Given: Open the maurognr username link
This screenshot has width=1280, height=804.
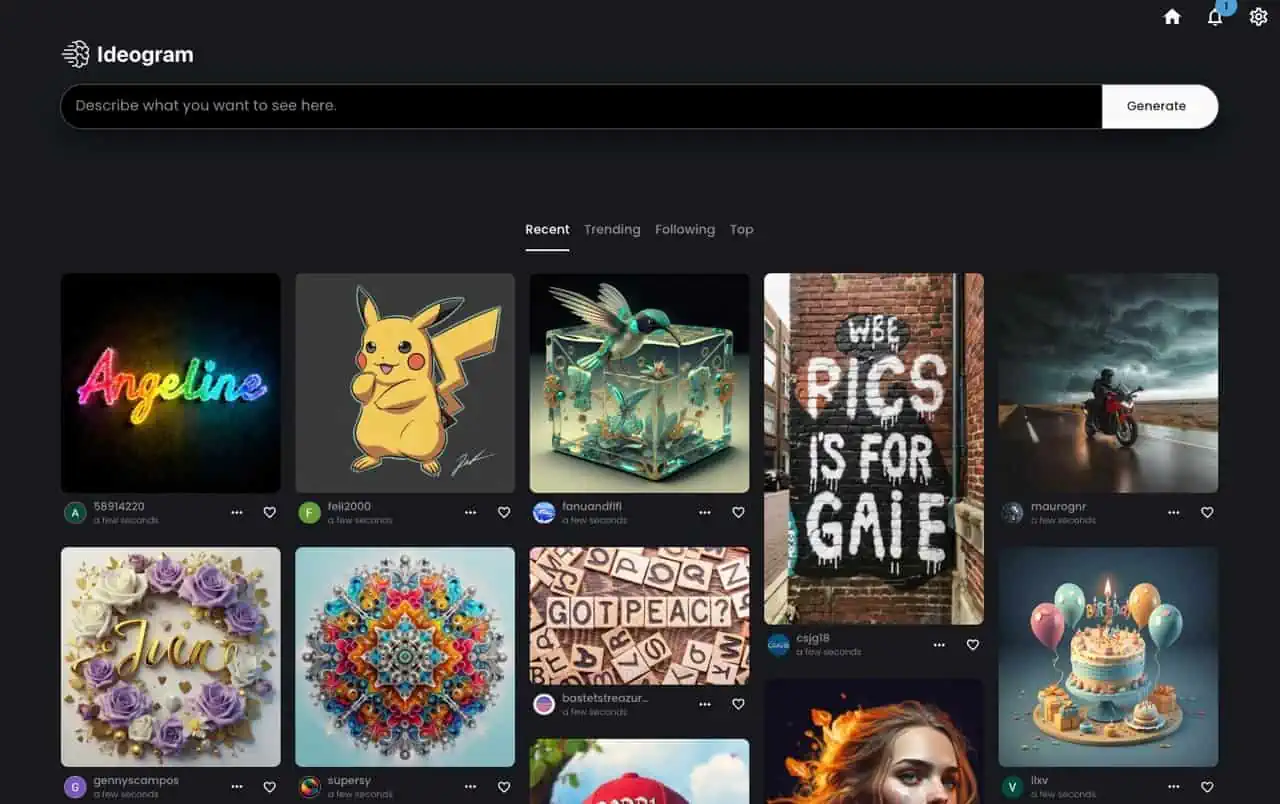Looking at the screenshot, I should (1058, 507).
